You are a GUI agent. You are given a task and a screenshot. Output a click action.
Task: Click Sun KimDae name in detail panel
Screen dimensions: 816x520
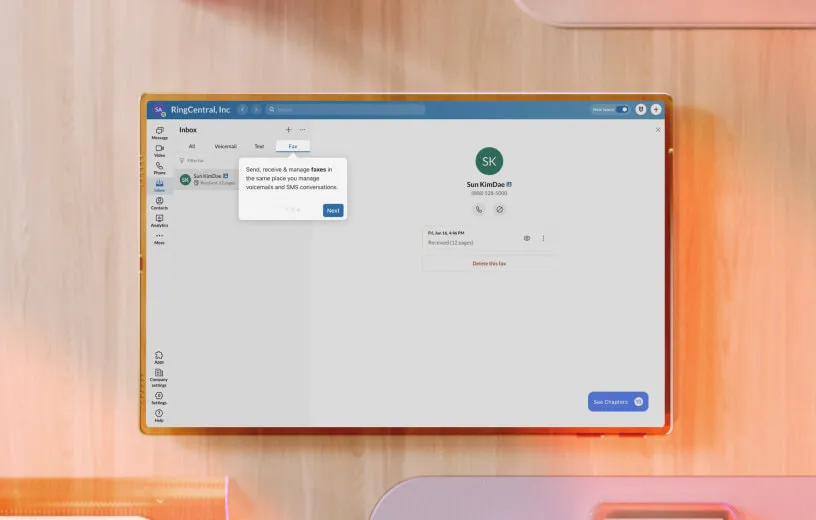coord(486,184)
